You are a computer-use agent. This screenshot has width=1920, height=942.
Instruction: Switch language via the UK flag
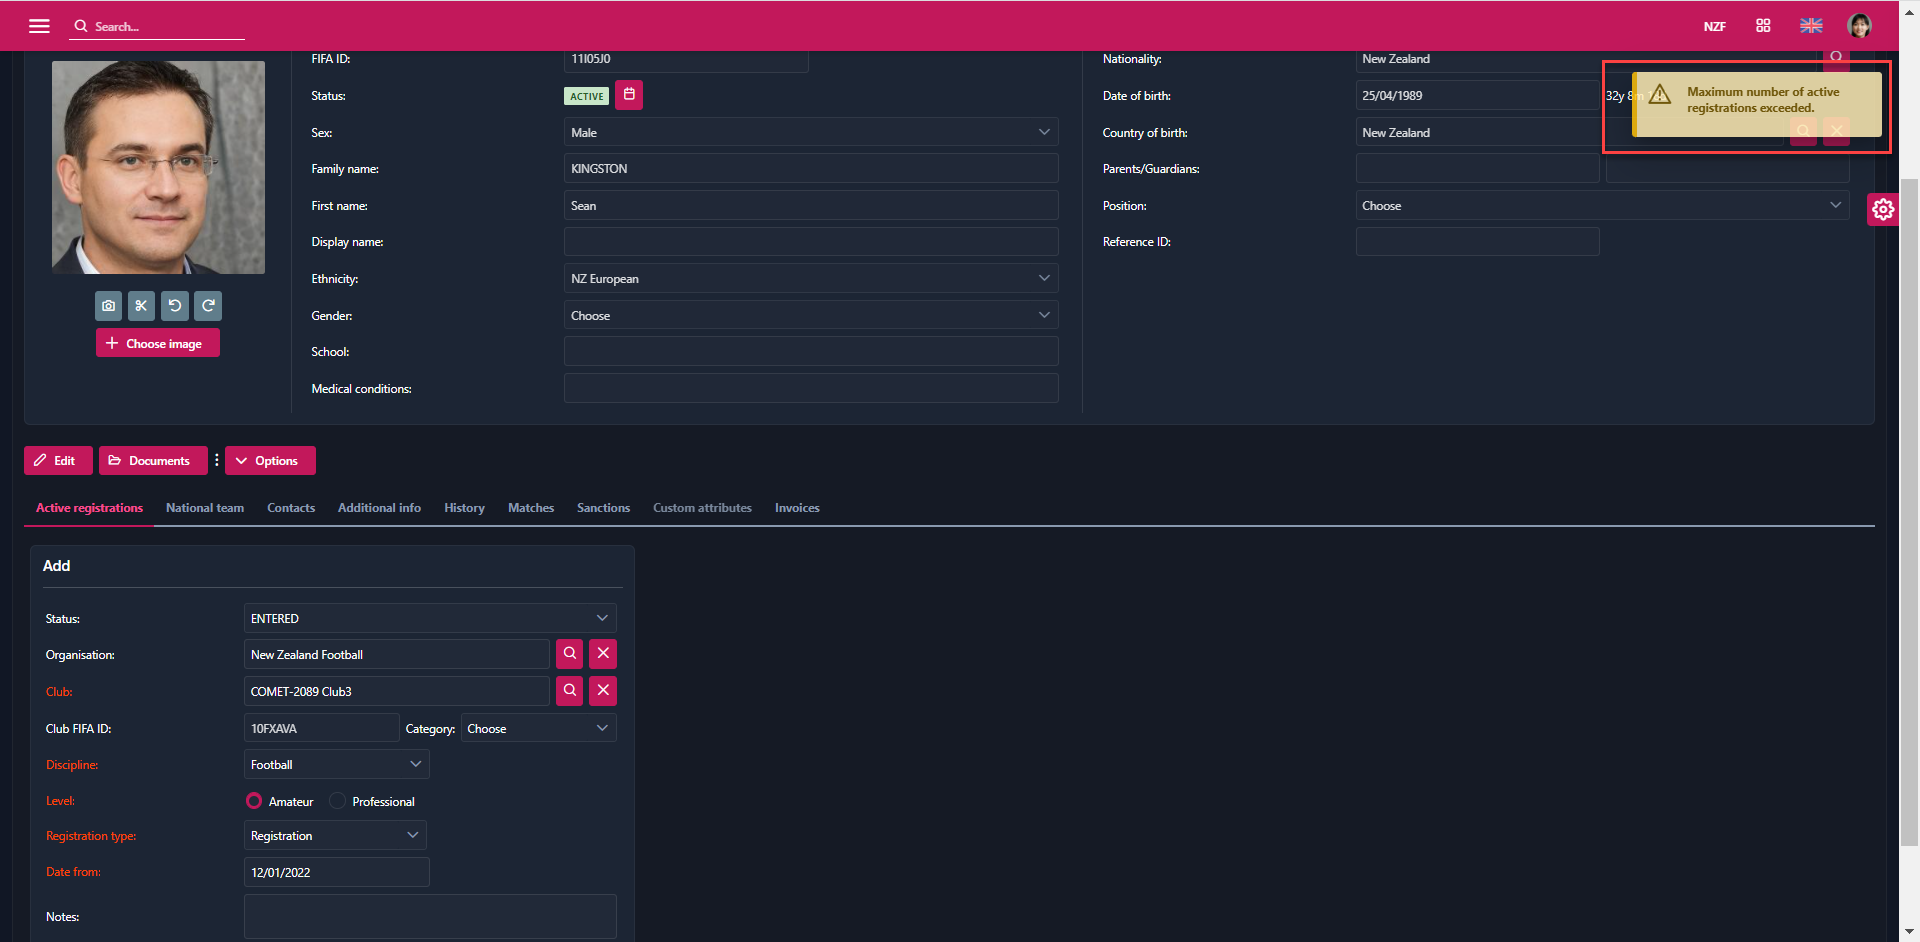[1811, 26]
